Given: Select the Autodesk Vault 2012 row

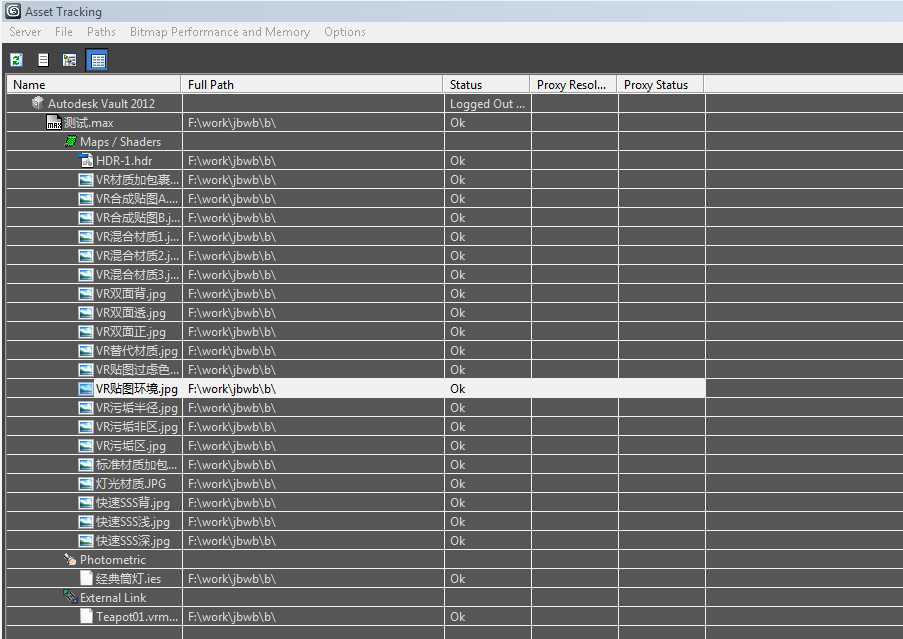Looking at the screenshot, I should click(356, 104).
